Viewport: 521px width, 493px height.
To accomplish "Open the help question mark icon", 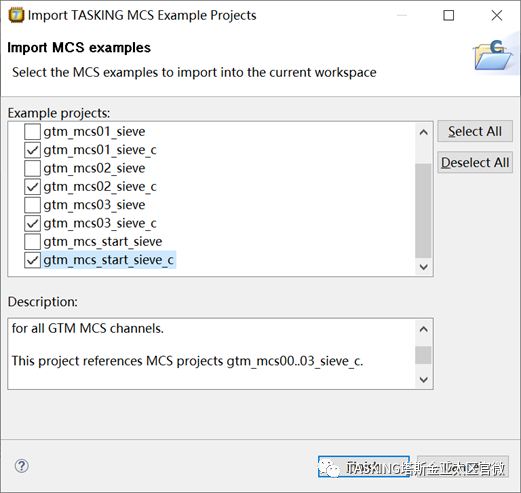I will pyautogui.click(x=22, y=466).
